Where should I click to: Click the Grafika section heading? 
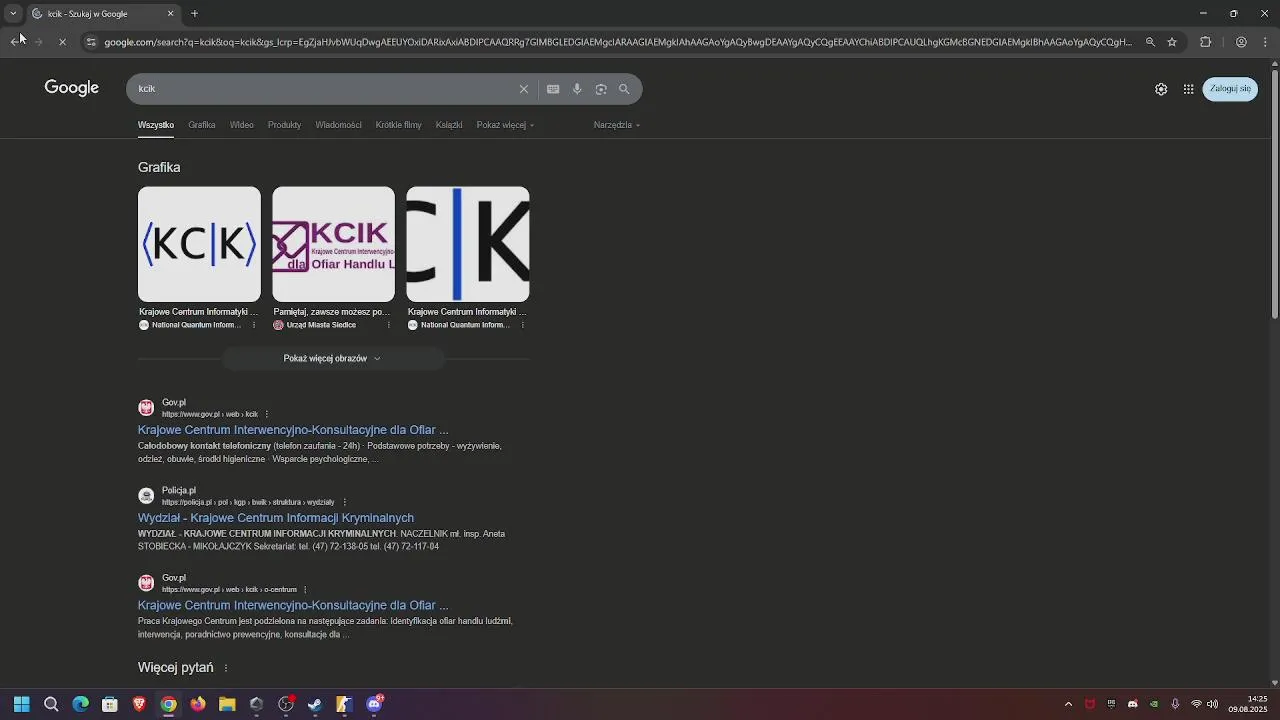pos(159,167)
